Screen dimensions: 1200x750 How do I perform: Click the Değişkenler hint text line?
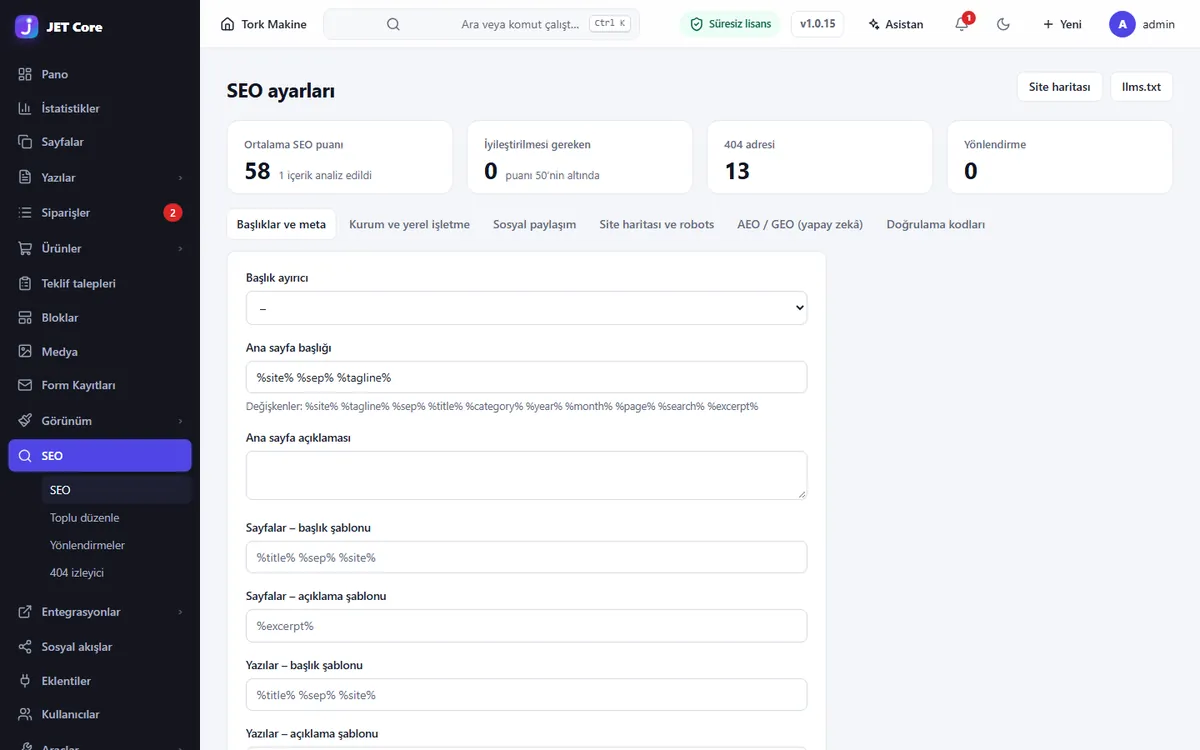pos(502,406)
